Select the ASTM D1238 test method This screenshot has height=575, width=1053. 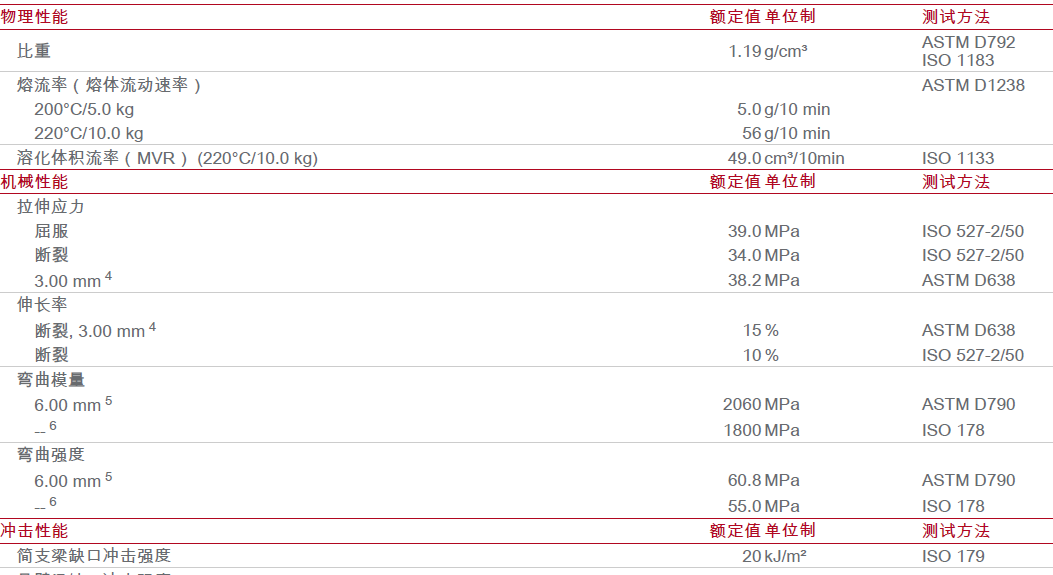click(x=973, y=85)
